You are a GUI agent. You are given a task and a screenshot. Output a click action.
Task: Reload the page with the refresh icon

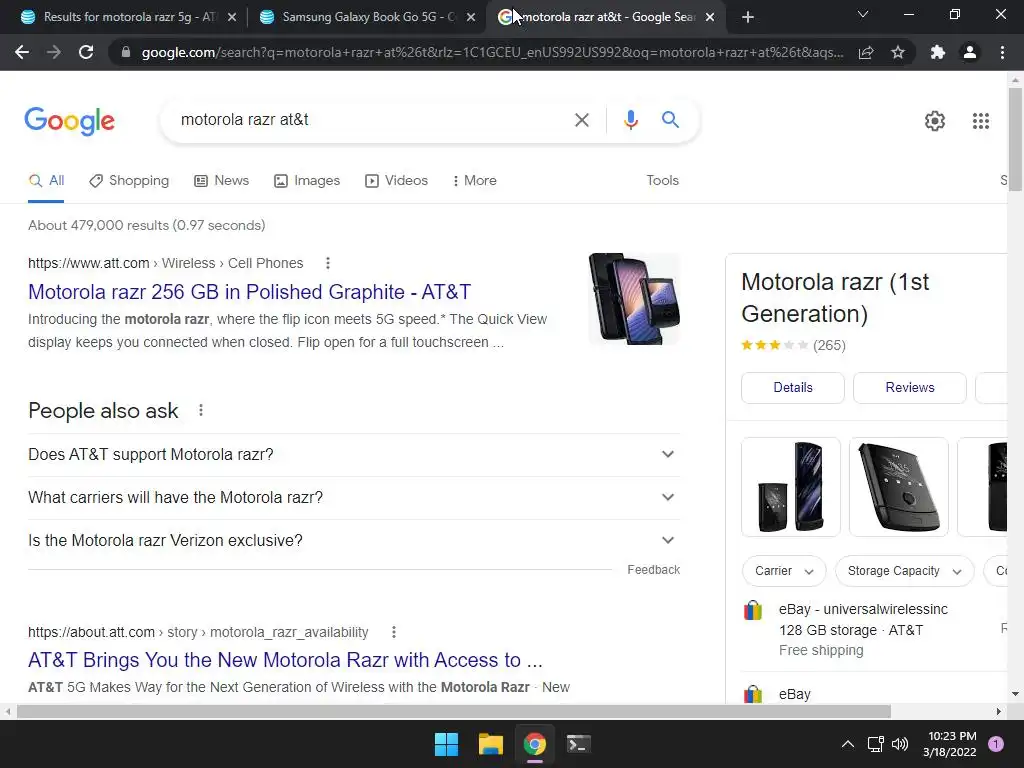86,52
